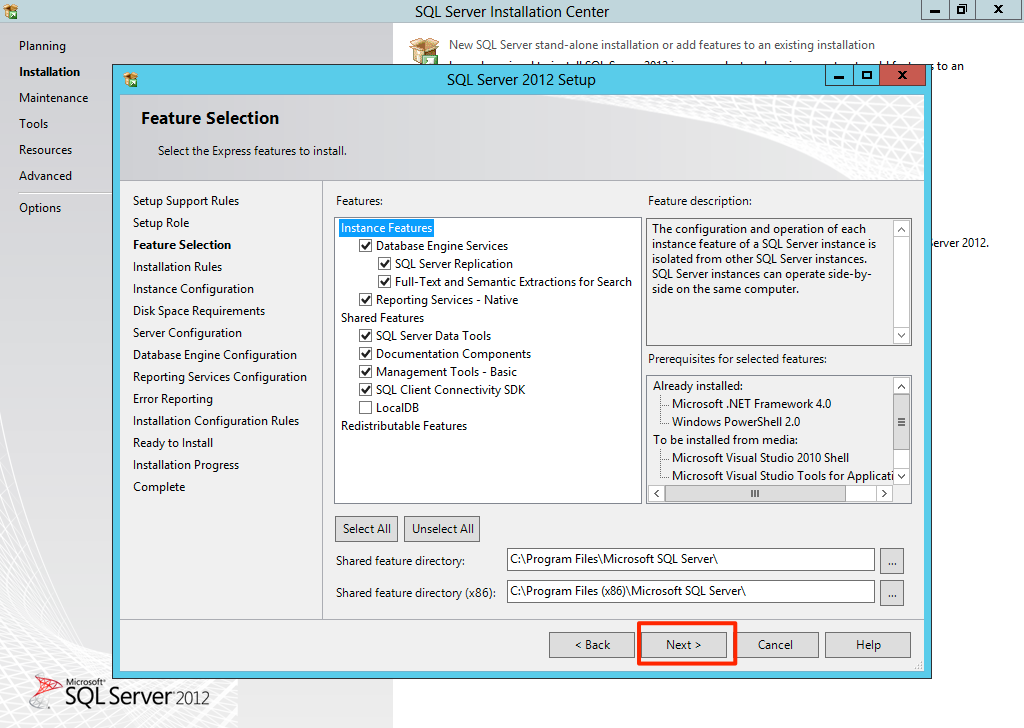Click the Installation Center title bar icon
Screen dimensions: 1024x728
(10, 11)
